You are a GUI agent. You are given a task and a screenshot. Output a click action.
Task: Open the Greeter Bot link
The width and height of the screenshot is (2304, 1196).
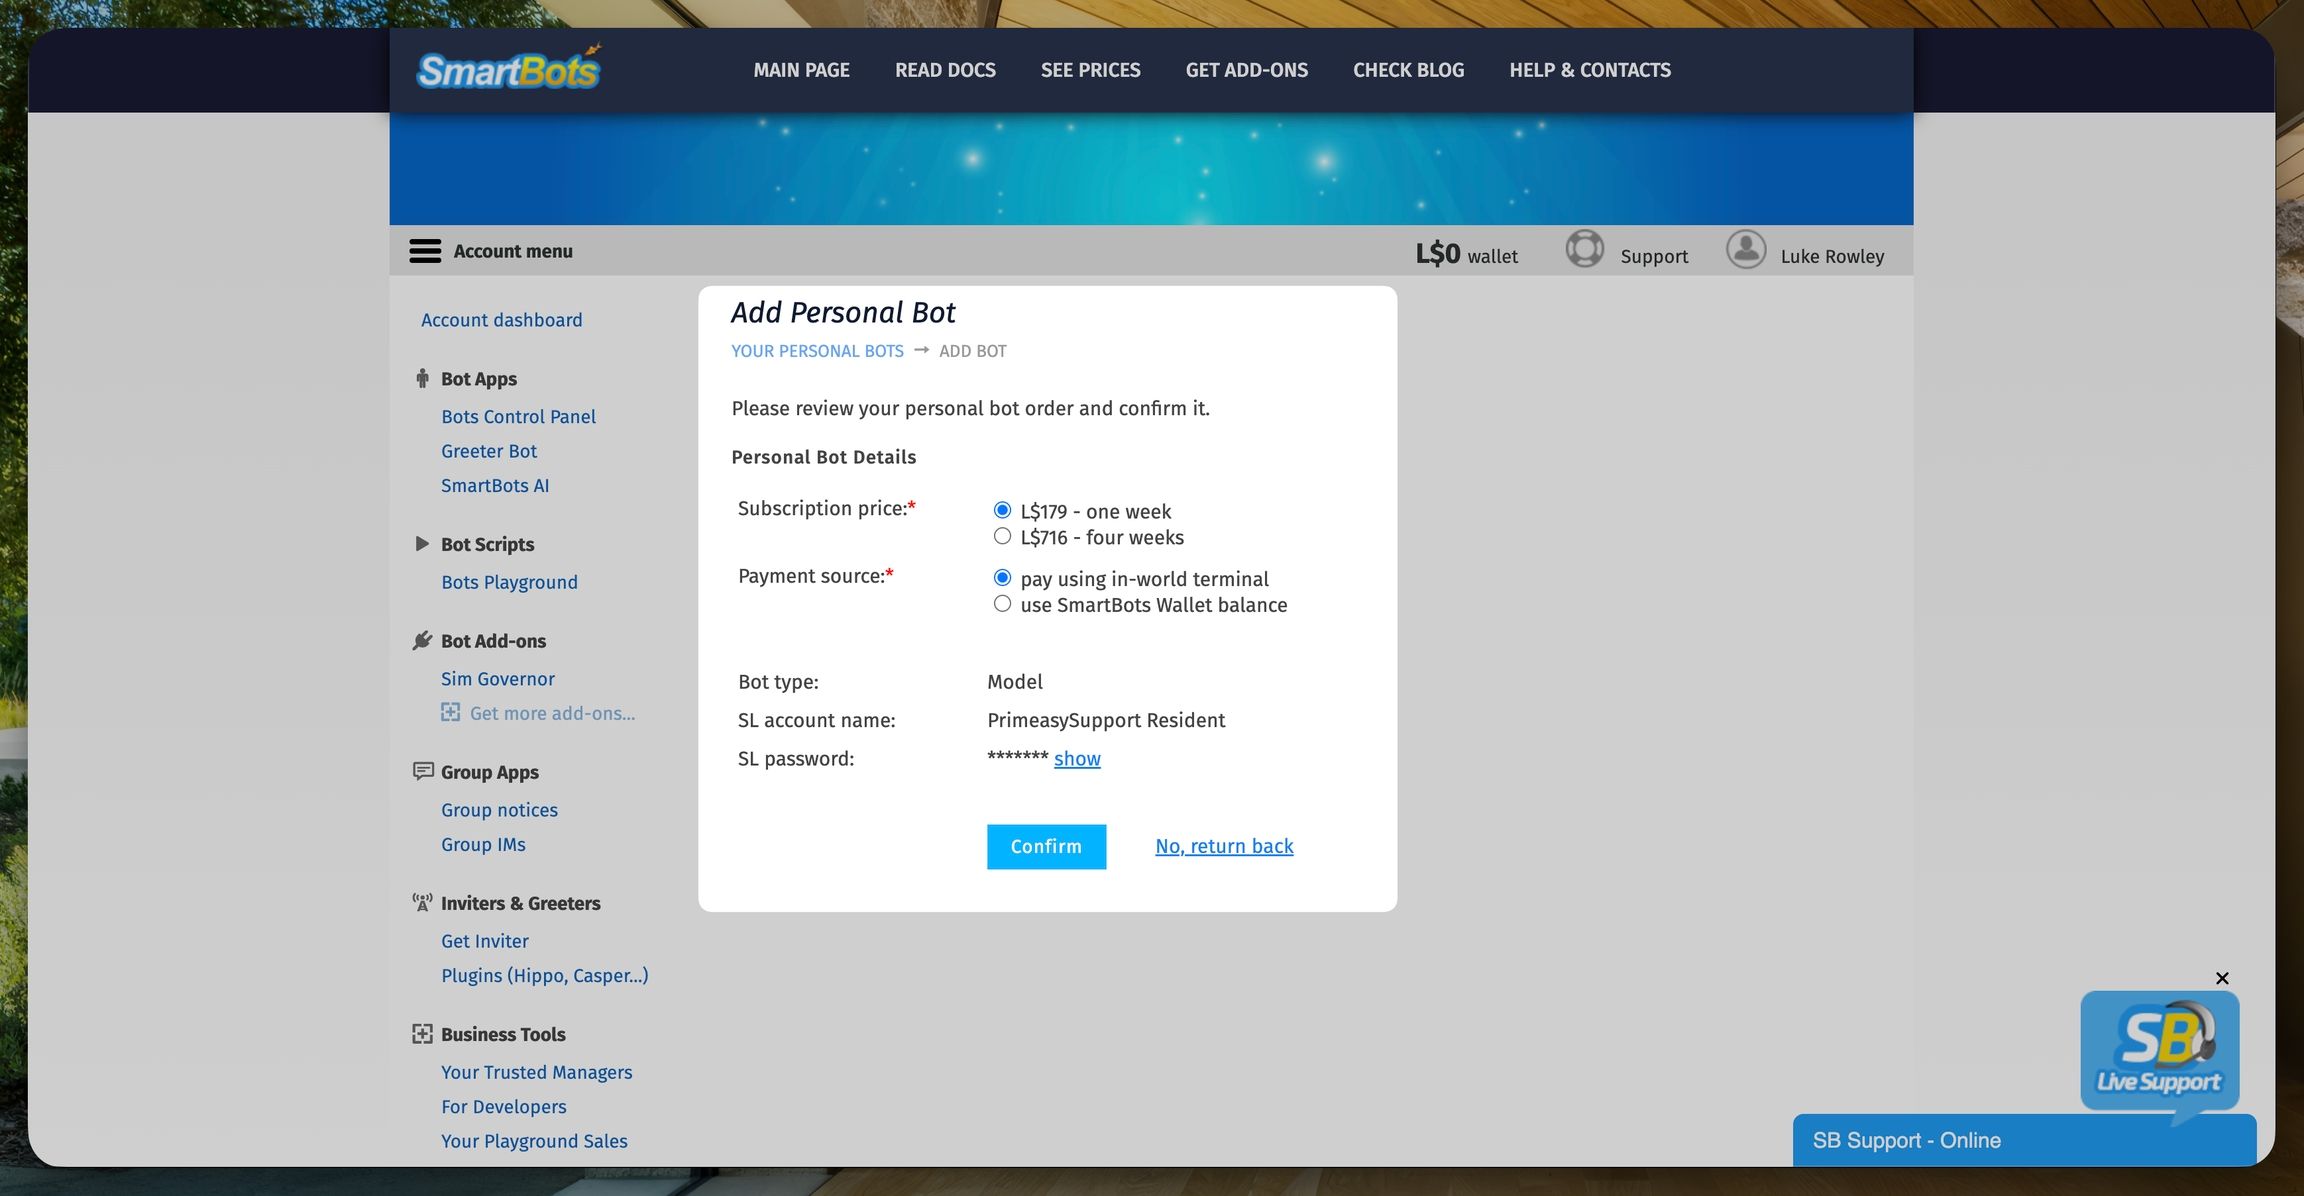click(489, 451)
